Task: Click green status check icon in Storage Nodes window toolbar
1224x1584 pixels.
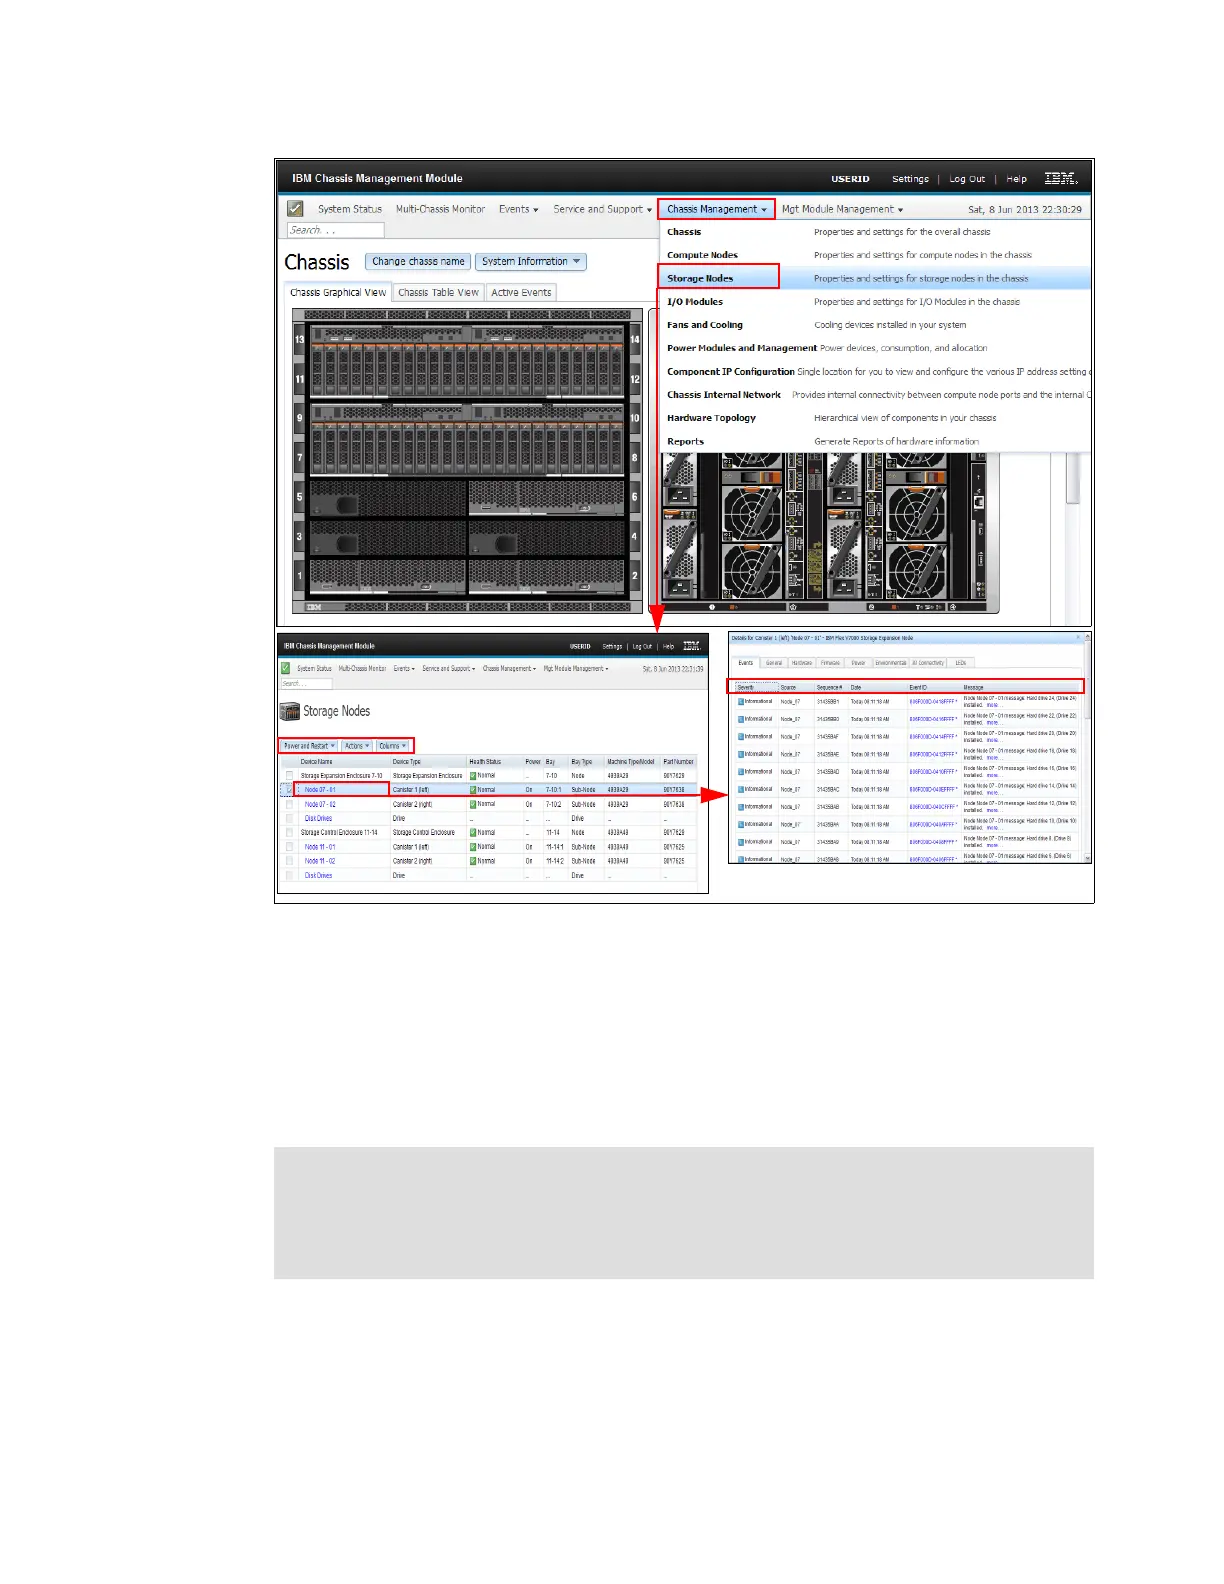Action: 286,668
